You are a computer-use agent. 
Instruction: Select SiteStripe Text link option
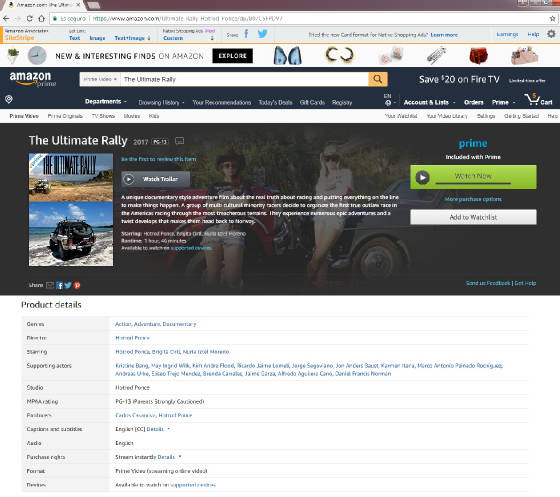[x=75, y=38]
